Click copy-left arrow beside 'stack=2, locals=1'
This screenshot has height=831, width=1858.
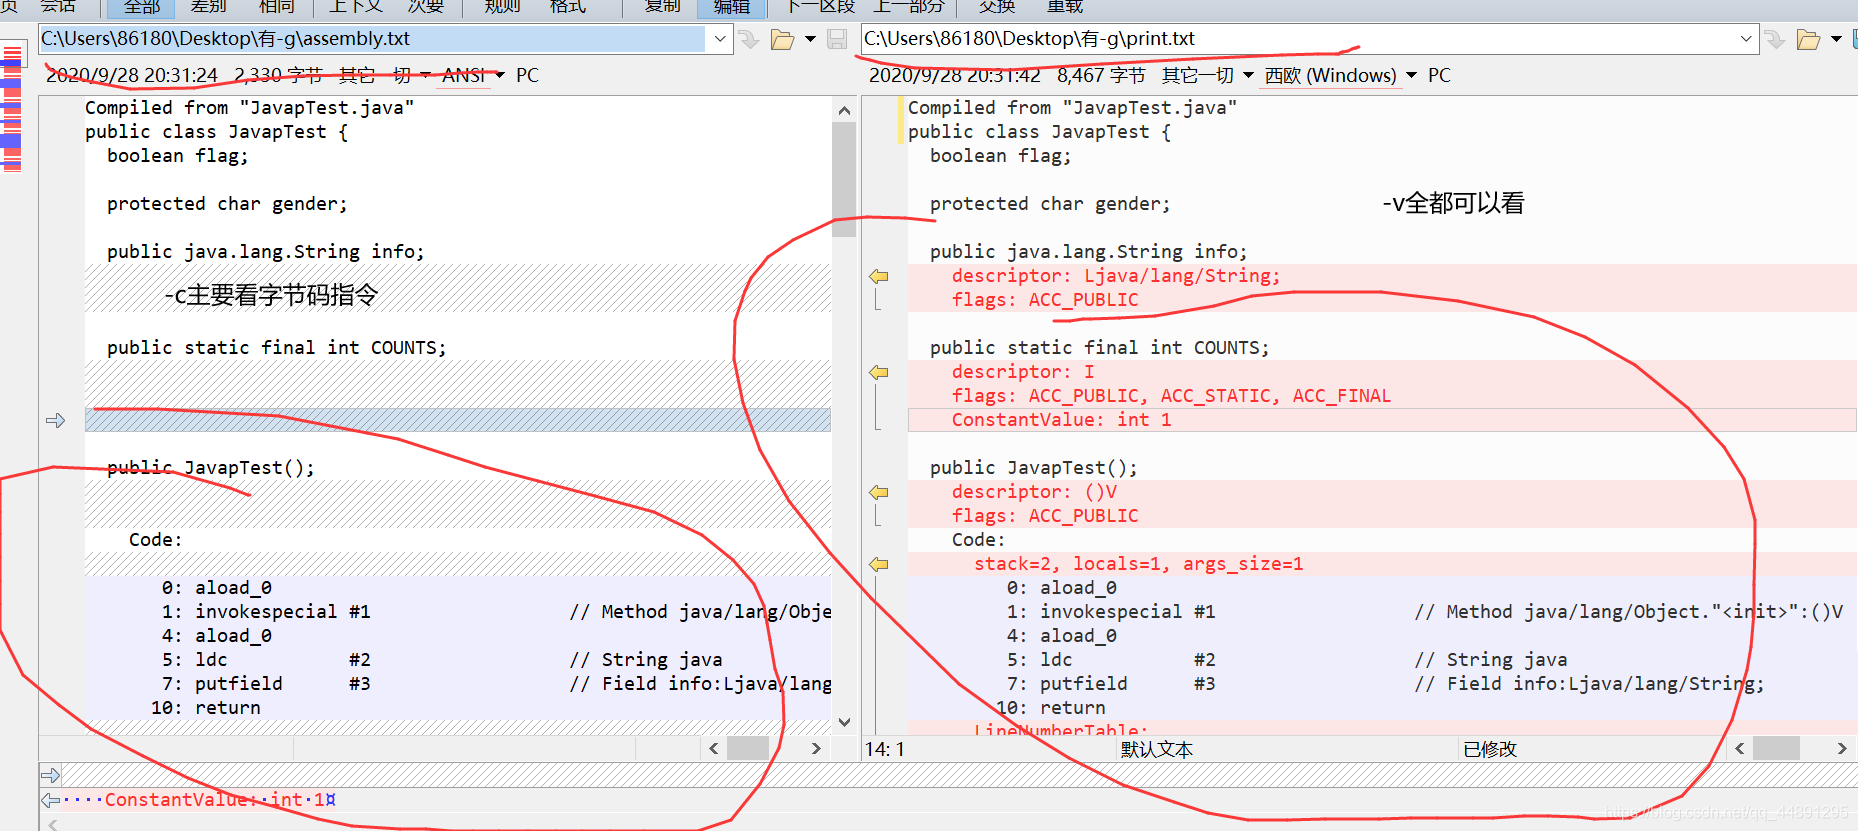tap(879, 564)
